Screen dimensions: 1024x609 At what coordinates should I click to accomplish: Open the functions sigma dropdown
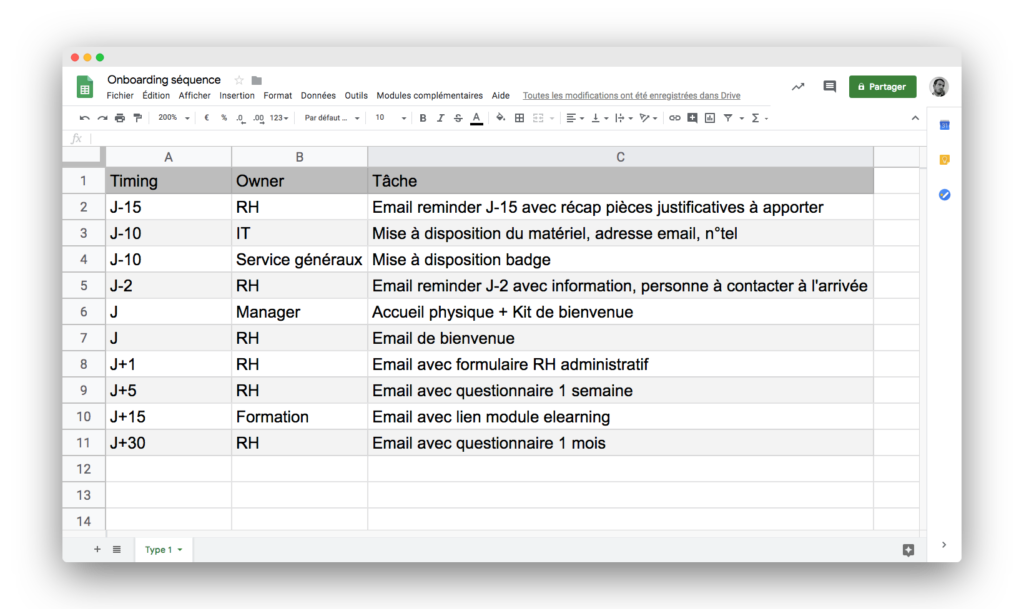pos(759,118)
